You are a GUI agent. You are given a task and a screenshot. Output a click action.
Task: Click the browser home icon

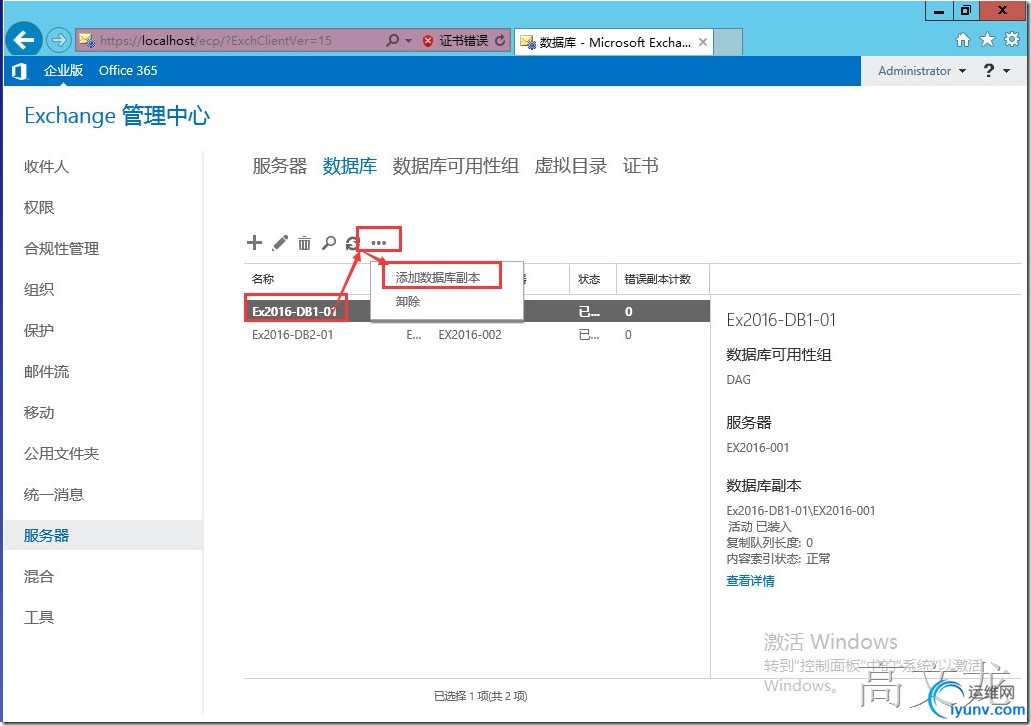point(963,40)
